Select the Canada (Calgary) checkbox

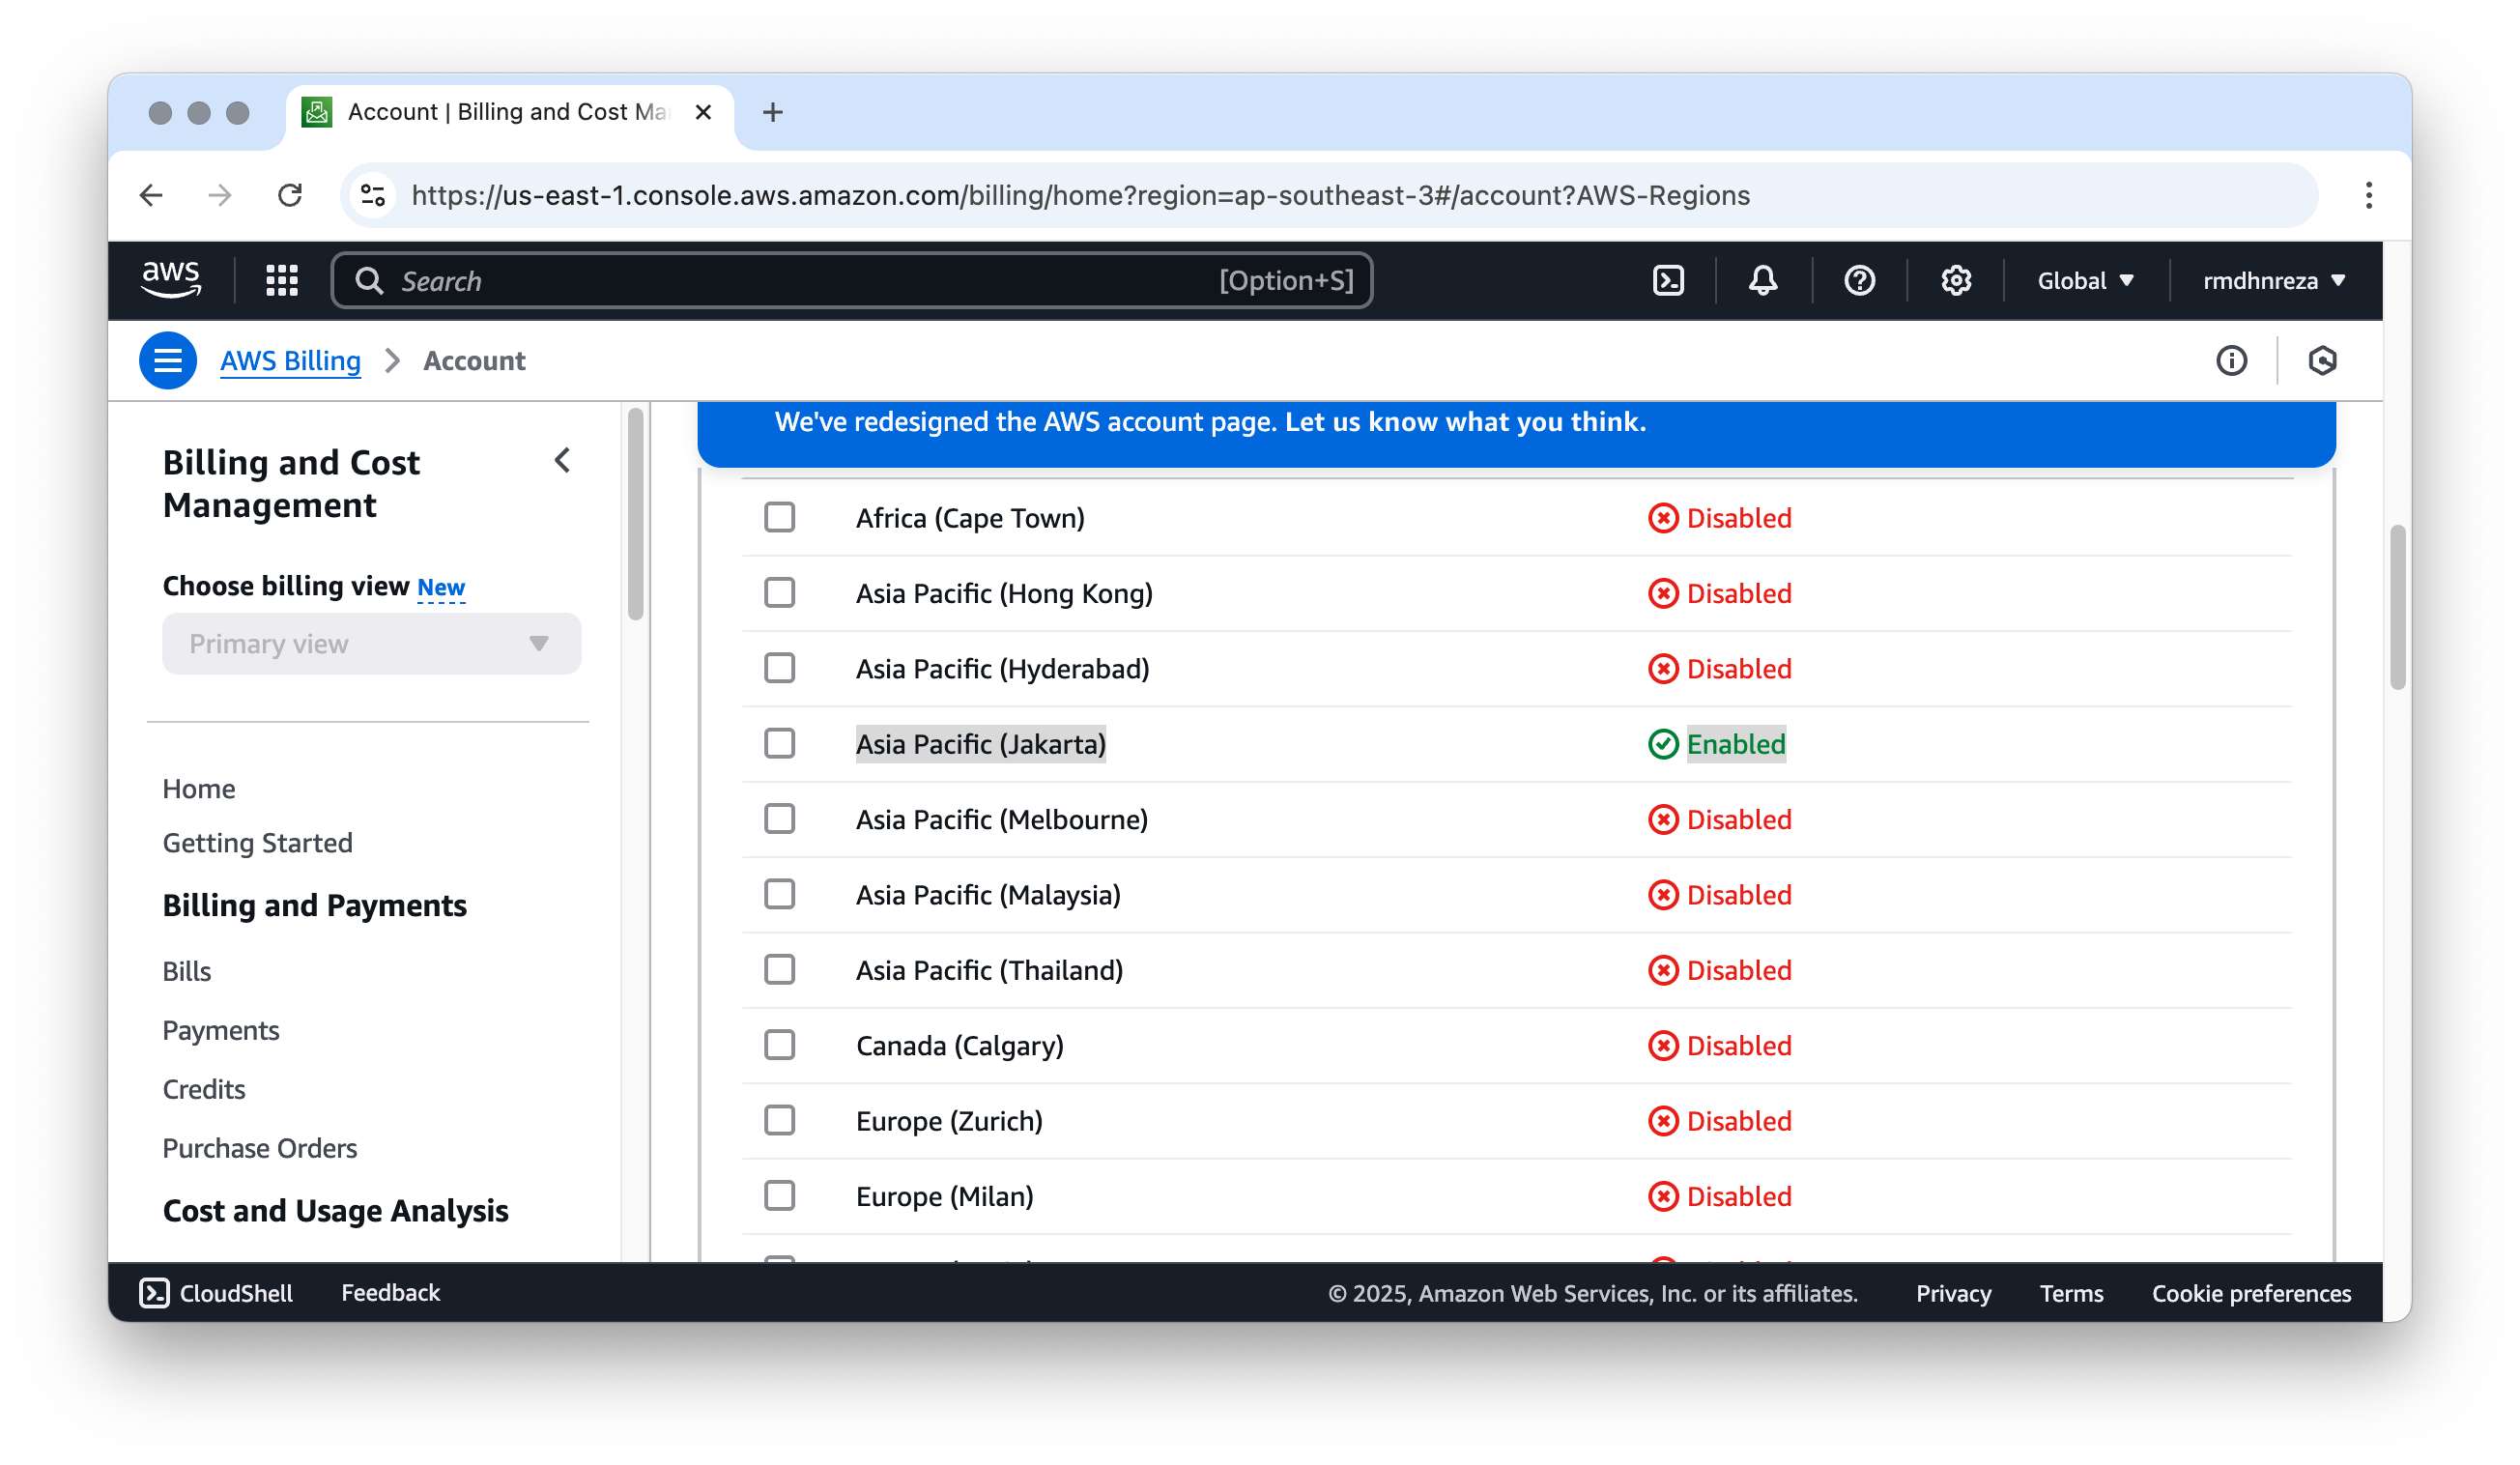coord(779,1045)
